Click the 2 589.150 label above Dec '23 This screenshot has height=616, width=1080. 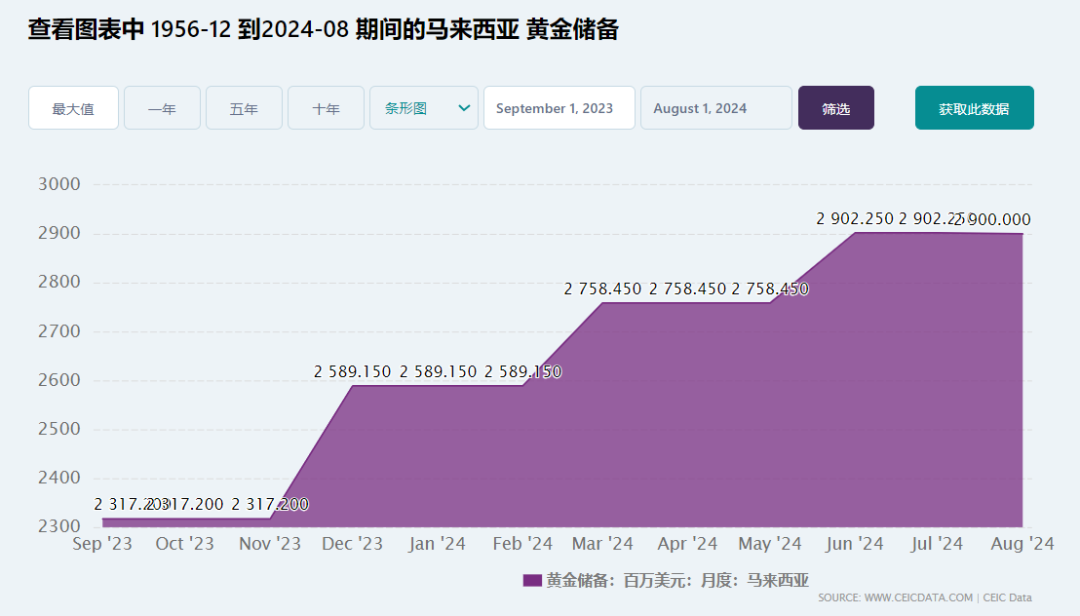coord(352,372)
